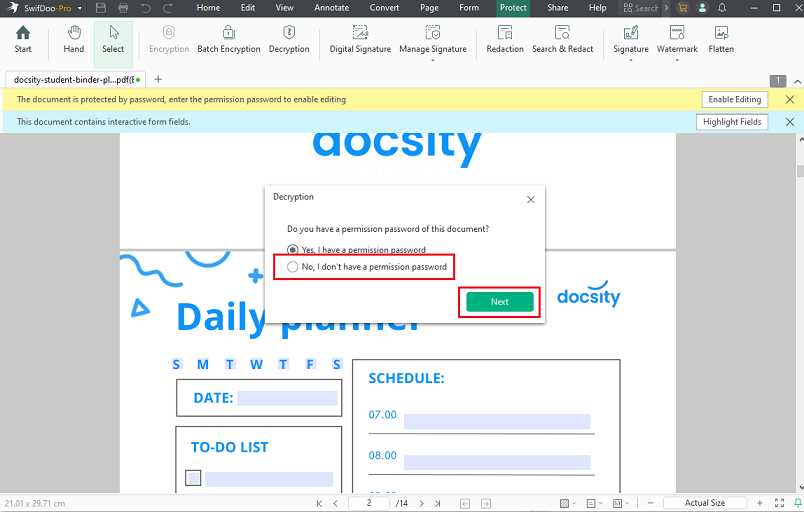This screenshot has height=512, width=804.
Task: Launch Search & Redact
Action: click(x=562, y=40)
